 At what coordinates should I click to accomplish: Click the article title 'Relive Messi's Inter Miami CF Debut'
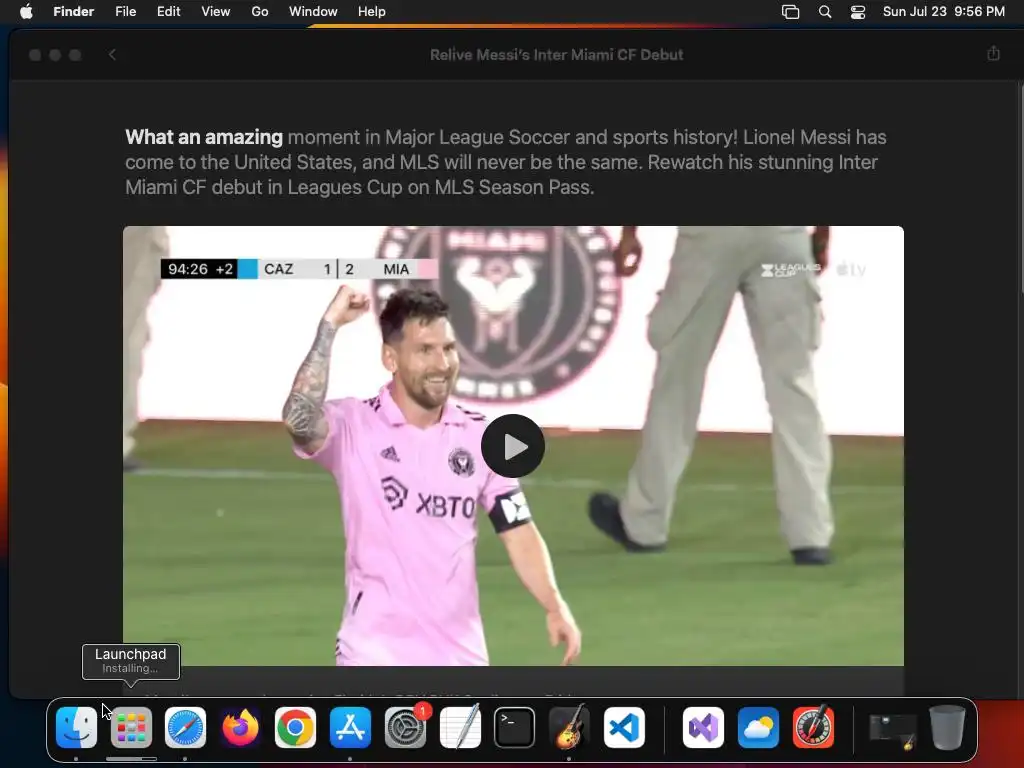(556, 55)
